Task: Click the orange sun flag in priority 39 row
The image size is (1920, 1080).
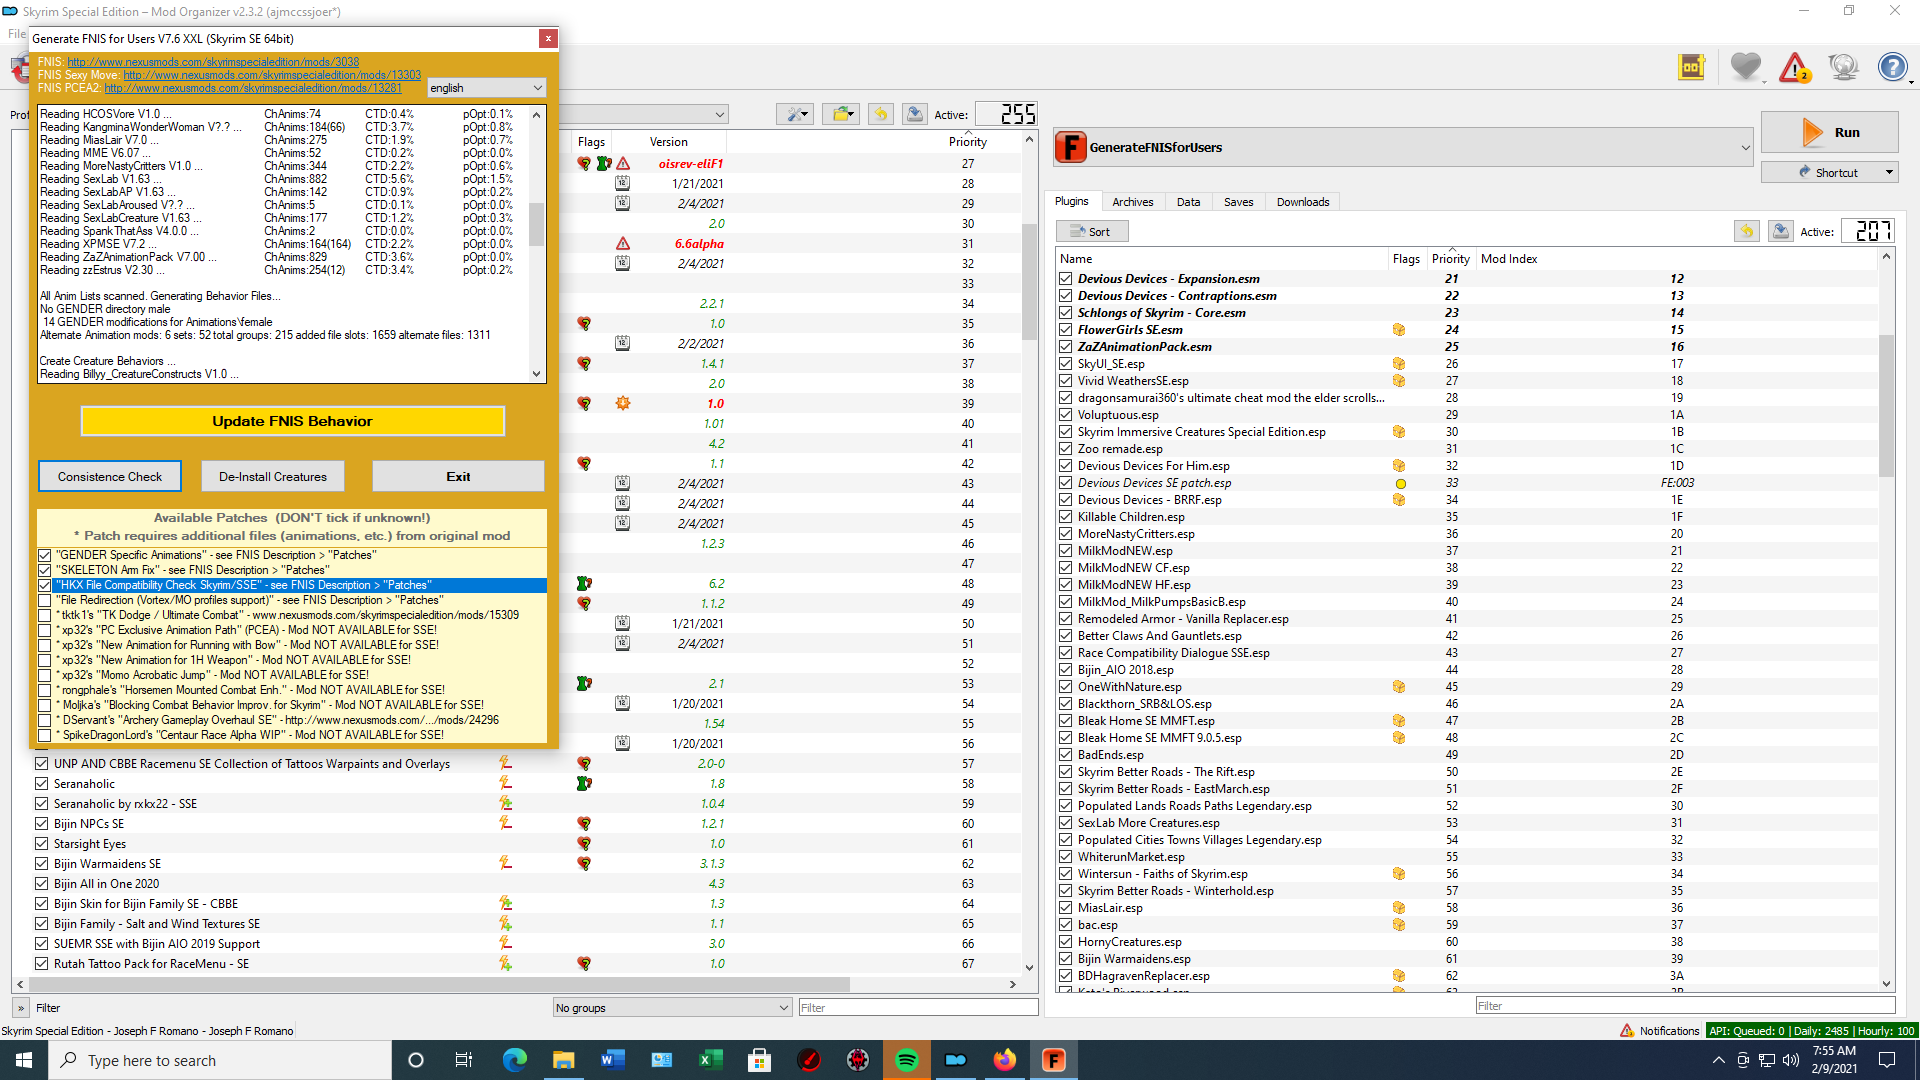Action: click(623, 403)
